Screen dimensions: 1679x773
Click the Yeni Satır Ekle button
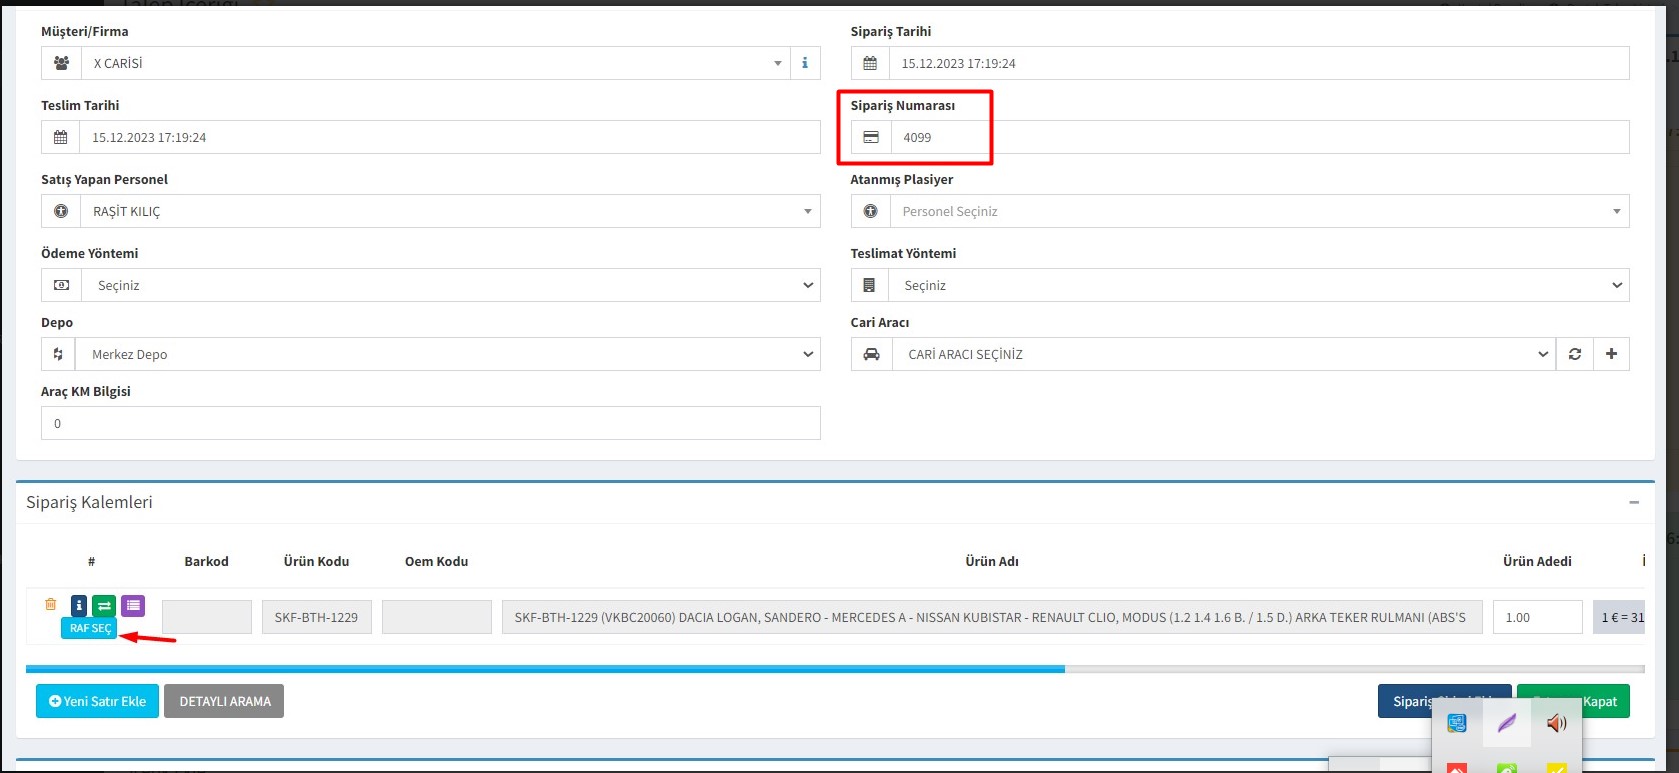97,701
